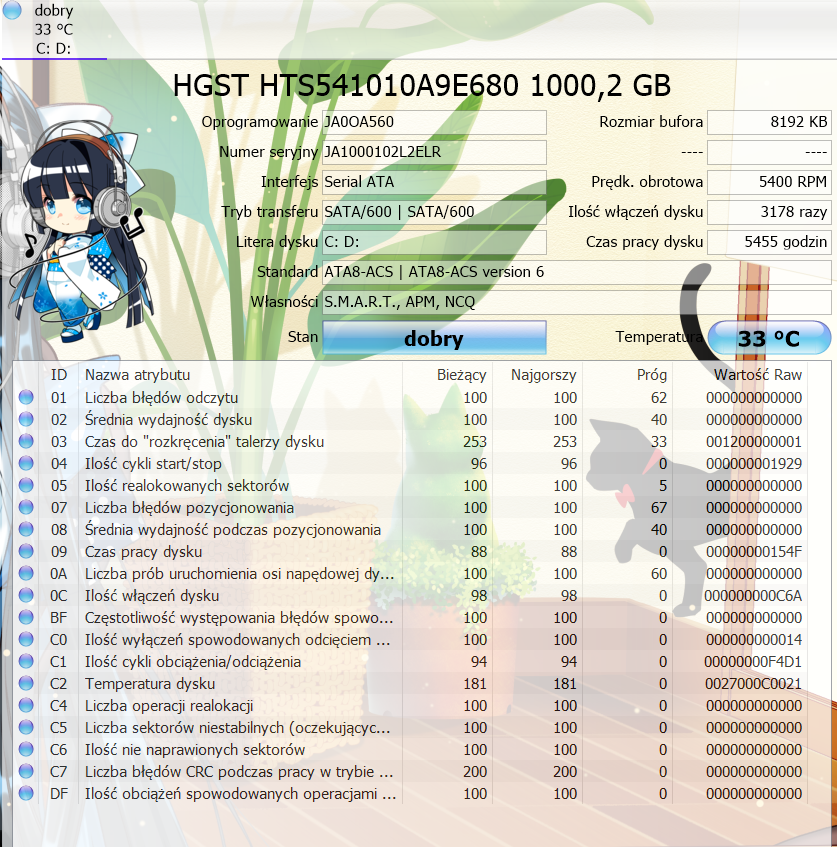Click the status orb of attribute 0C

tap(26, 596)
